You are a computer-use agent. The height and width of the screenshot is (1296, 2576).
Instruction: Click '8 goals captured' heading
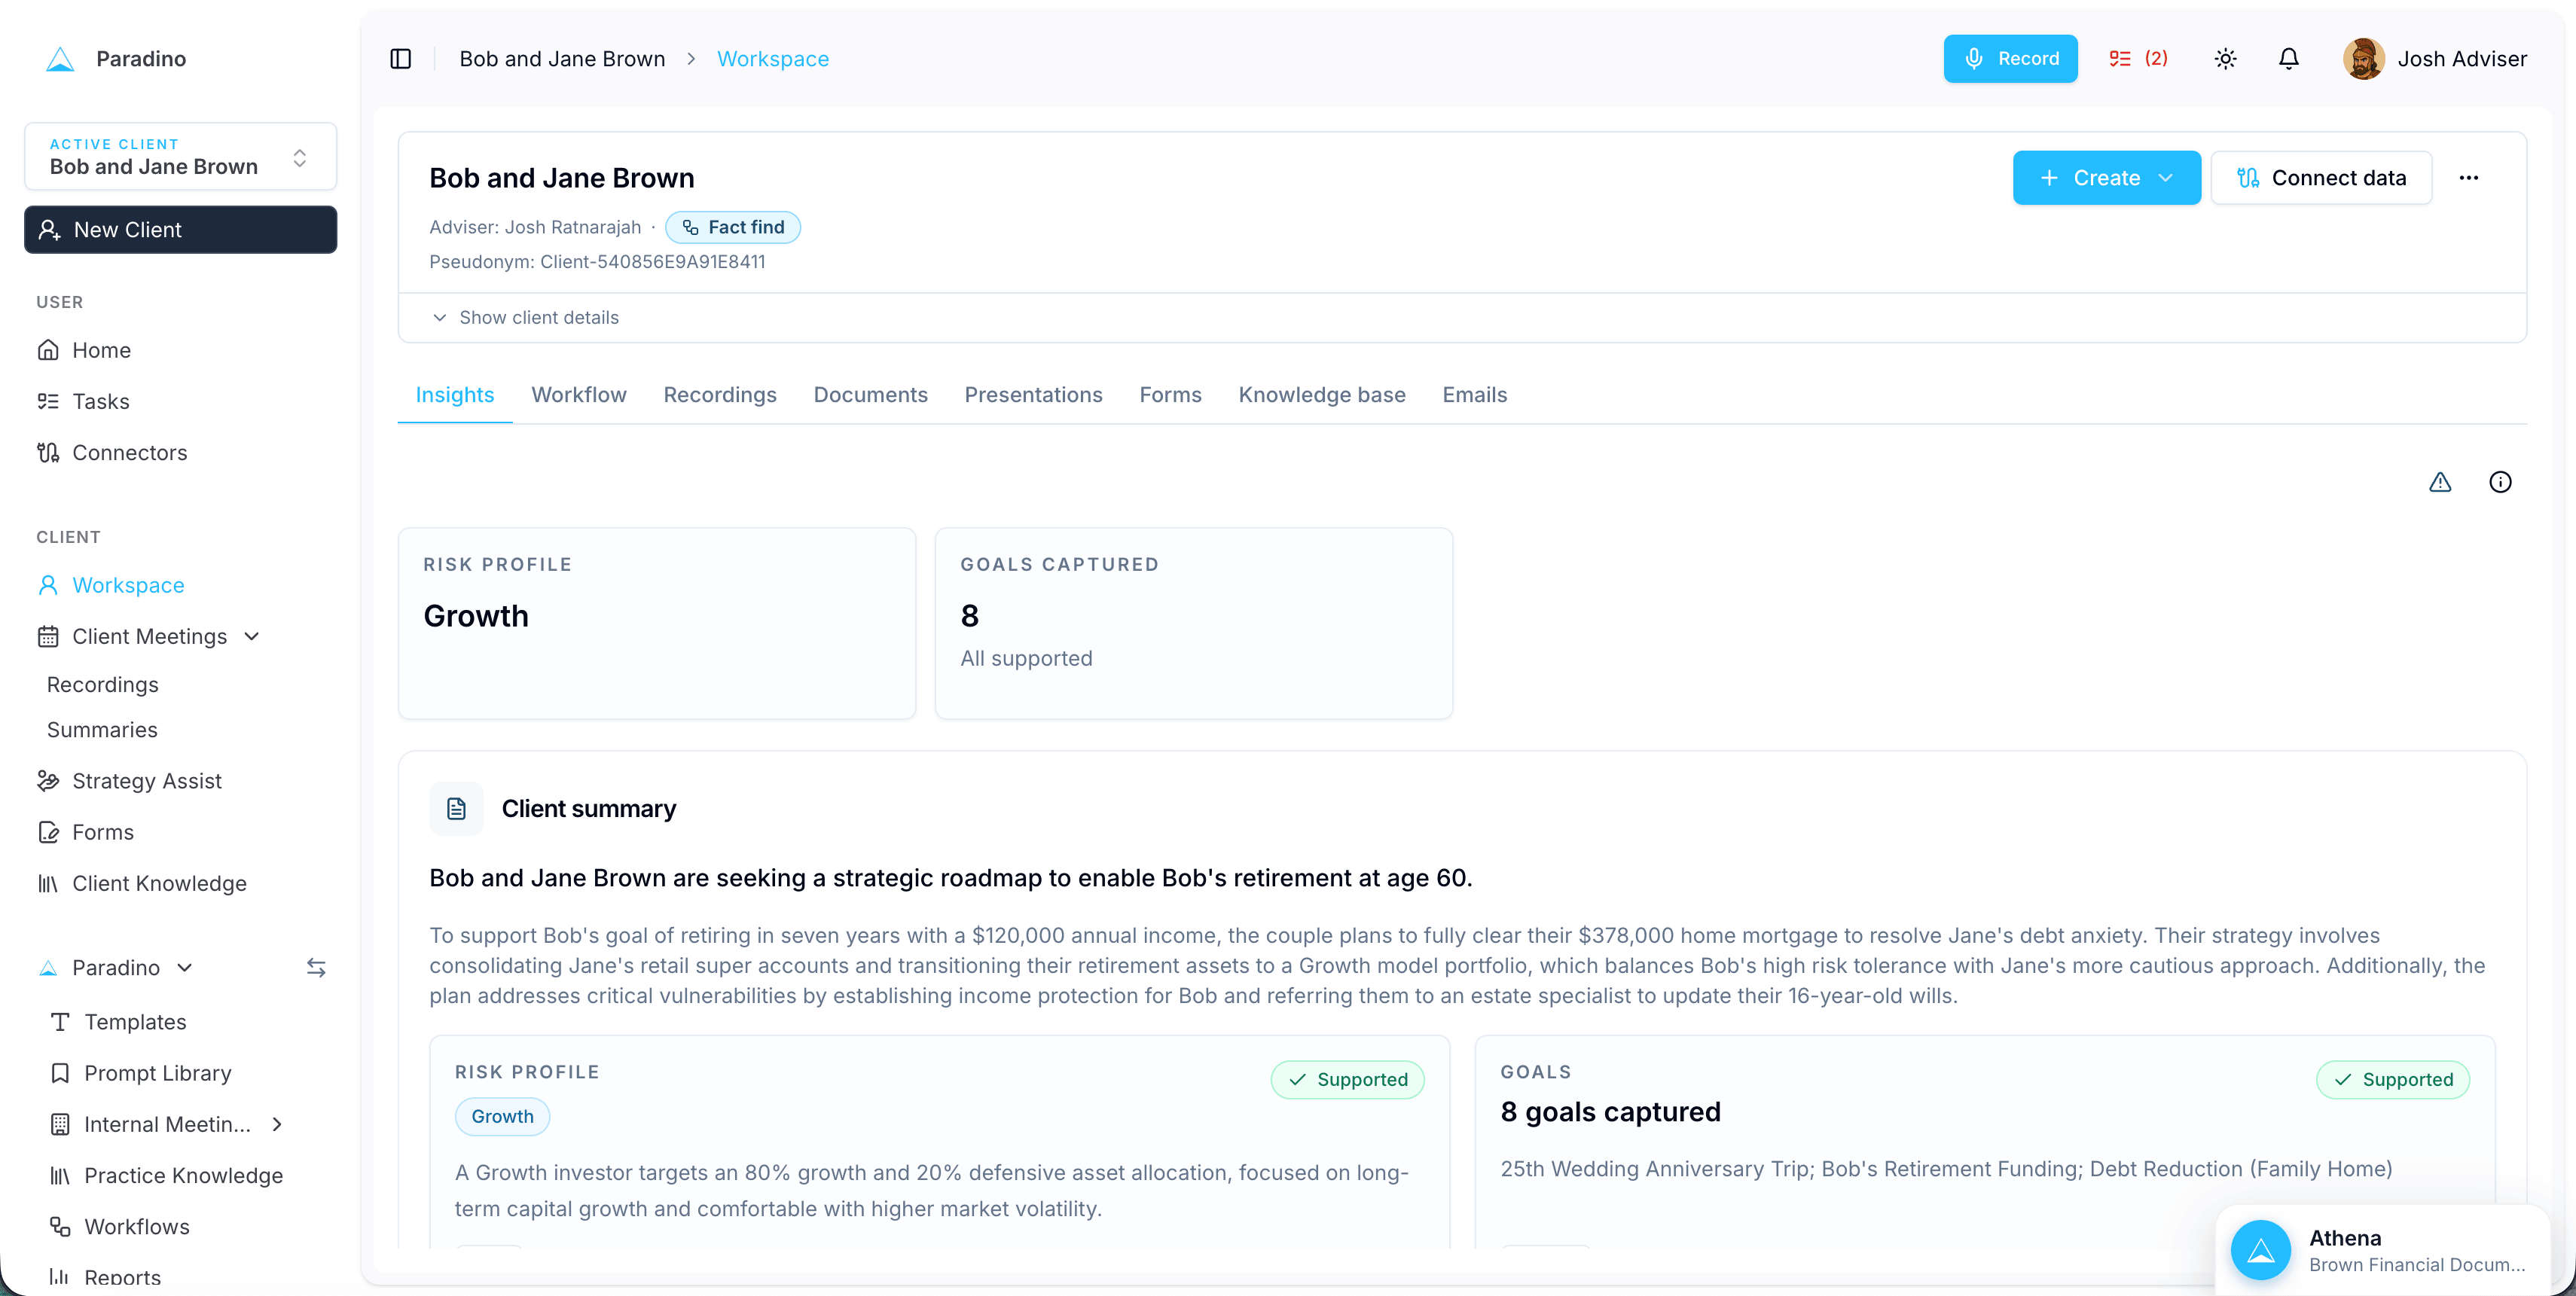(1610, 1112)
